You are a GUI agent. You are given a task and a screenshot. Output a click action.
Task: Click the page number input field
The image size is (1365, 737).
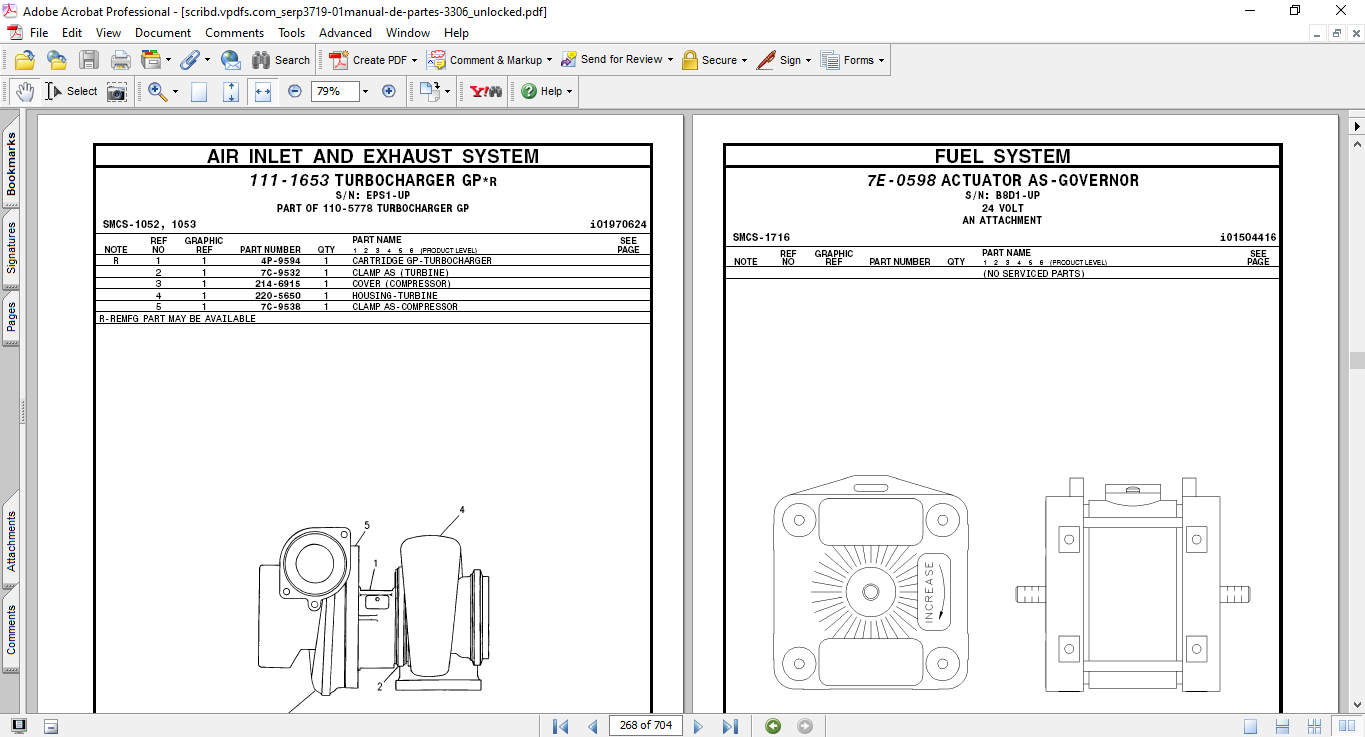coord(646,725)
